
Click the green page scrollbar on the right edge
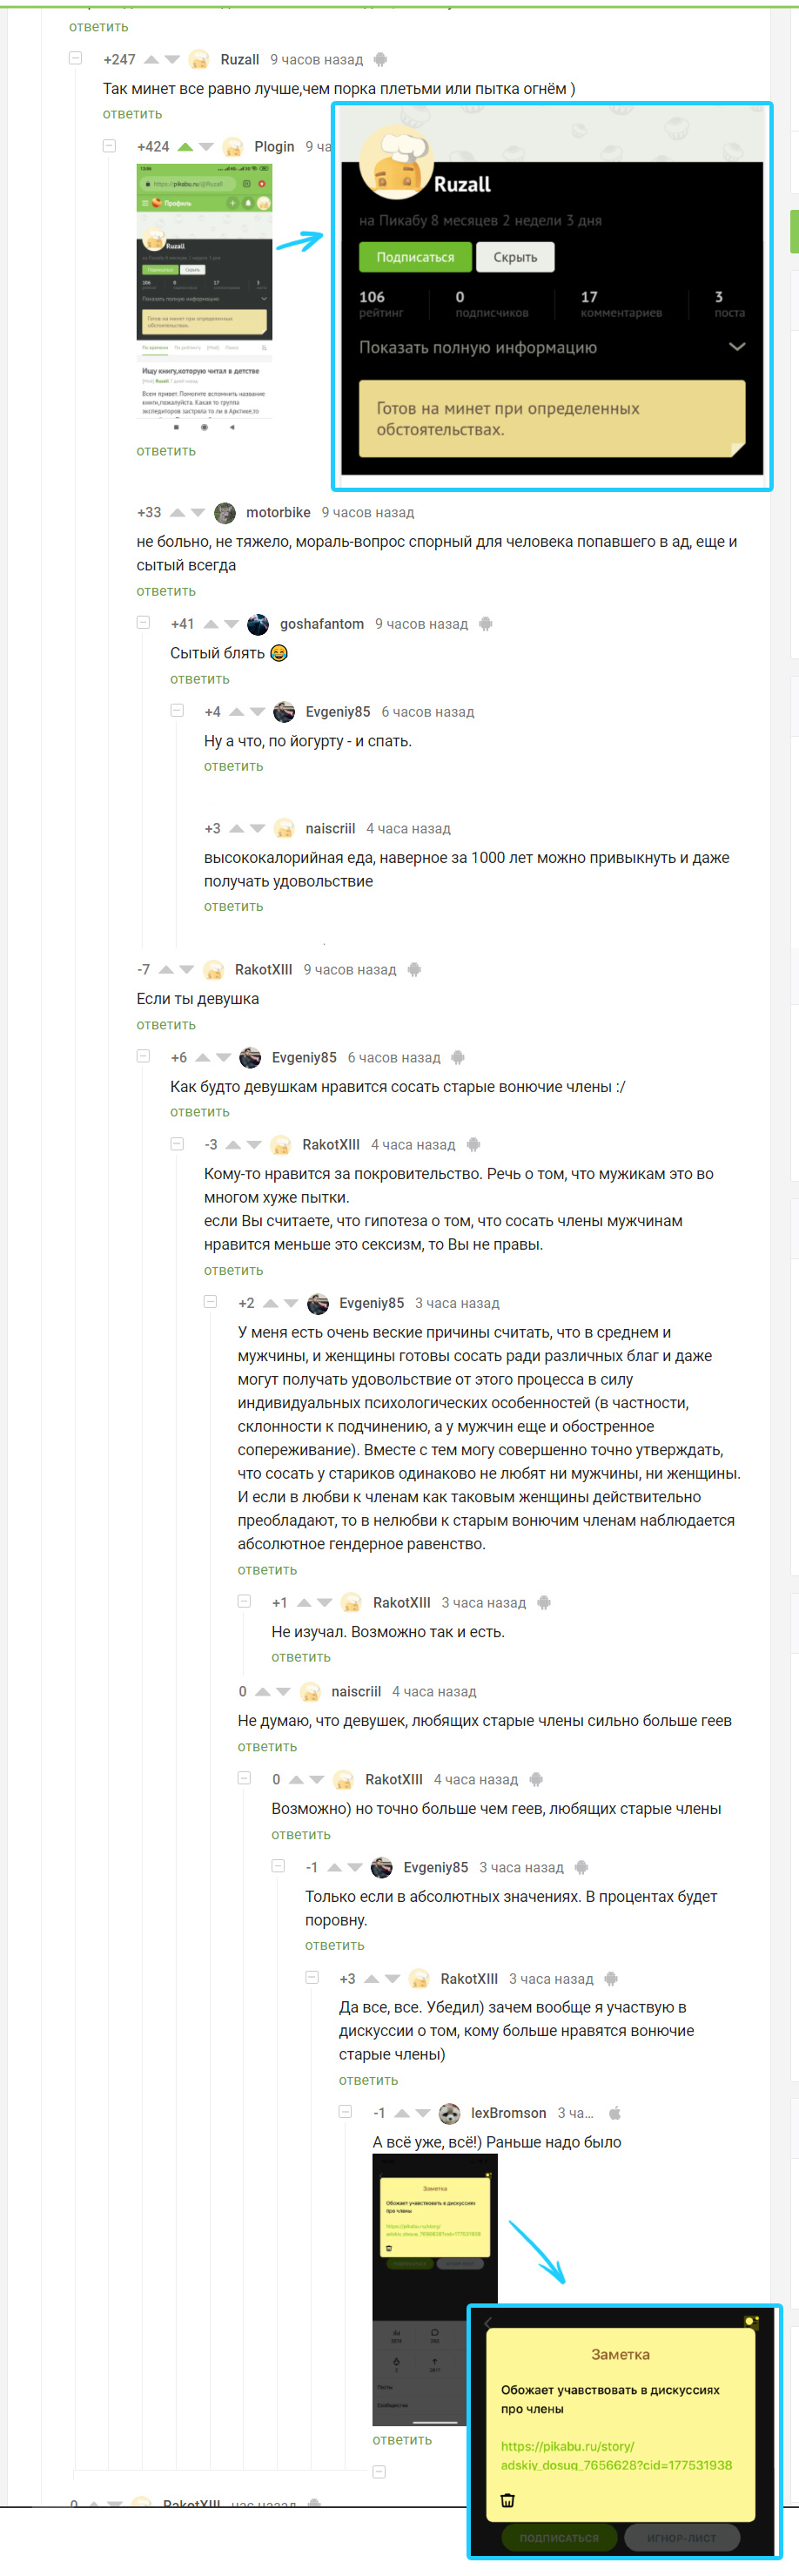(794, 231)
